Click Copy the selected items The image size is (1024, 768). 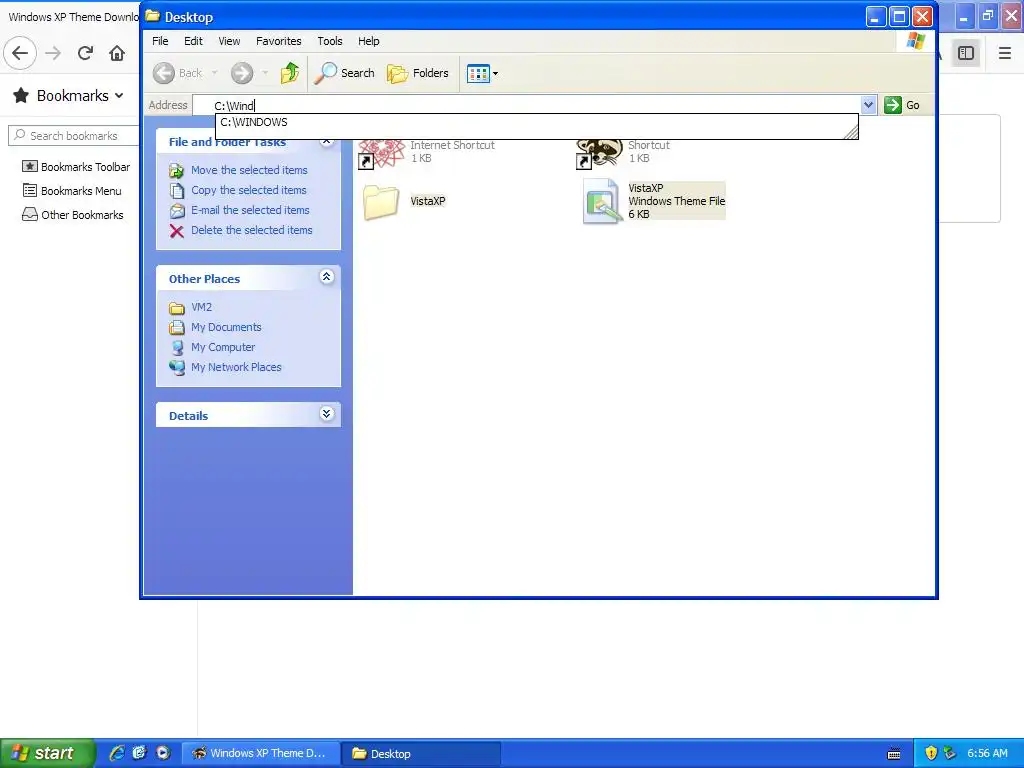(x=248, y=190)
